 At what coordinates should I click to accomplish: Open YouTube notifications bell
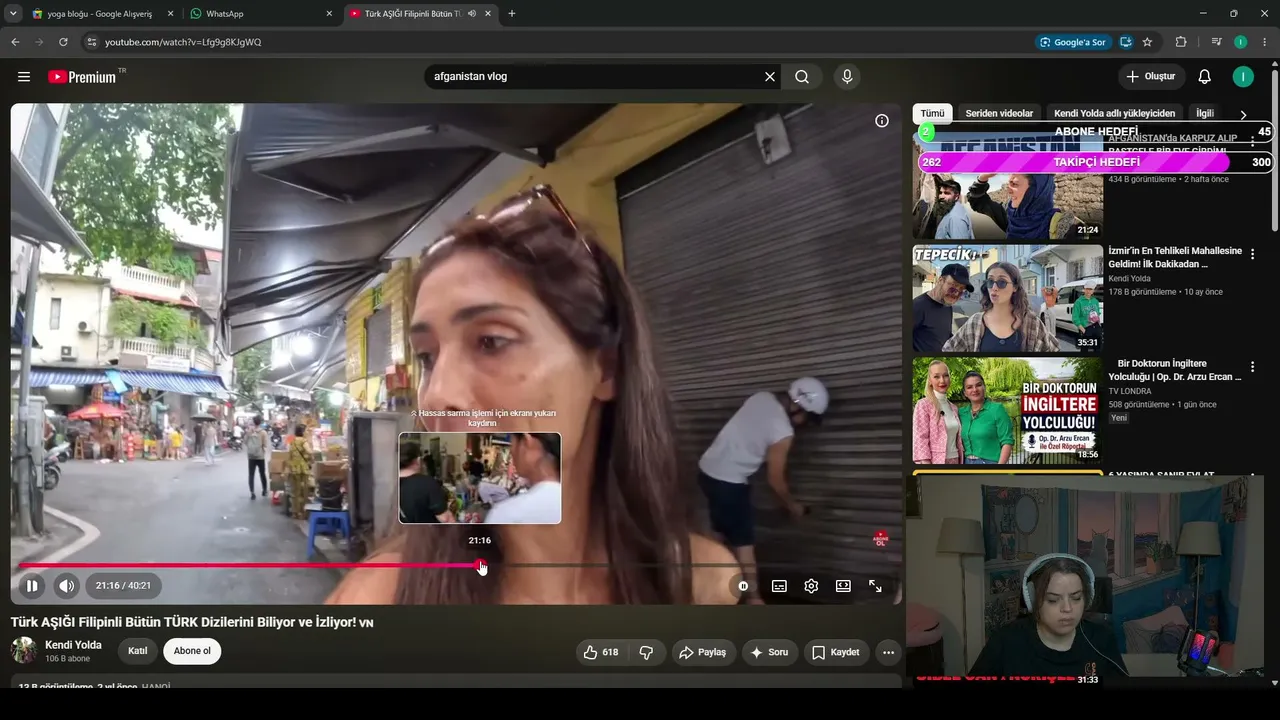coord(1205,77)
